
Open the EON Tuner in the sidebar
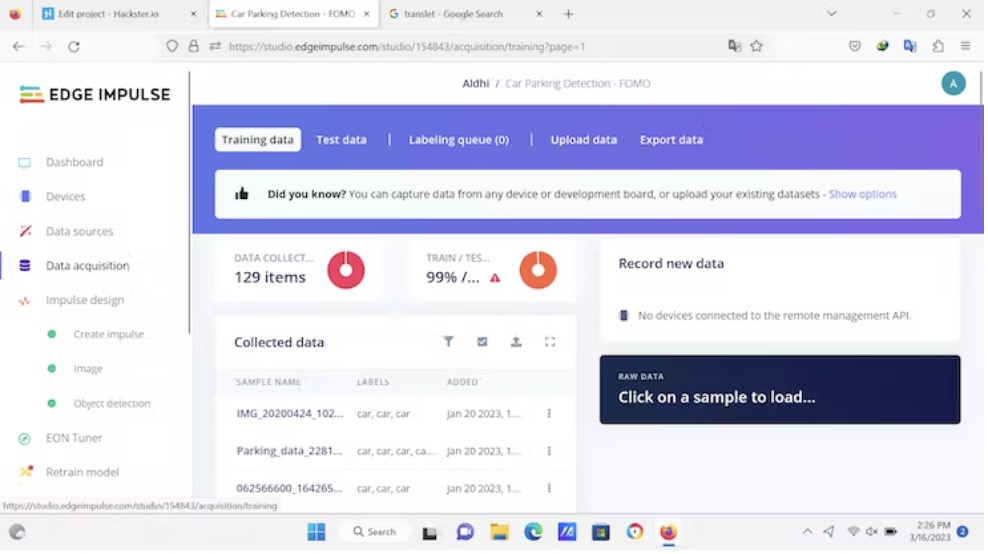(x=74, y=438)
